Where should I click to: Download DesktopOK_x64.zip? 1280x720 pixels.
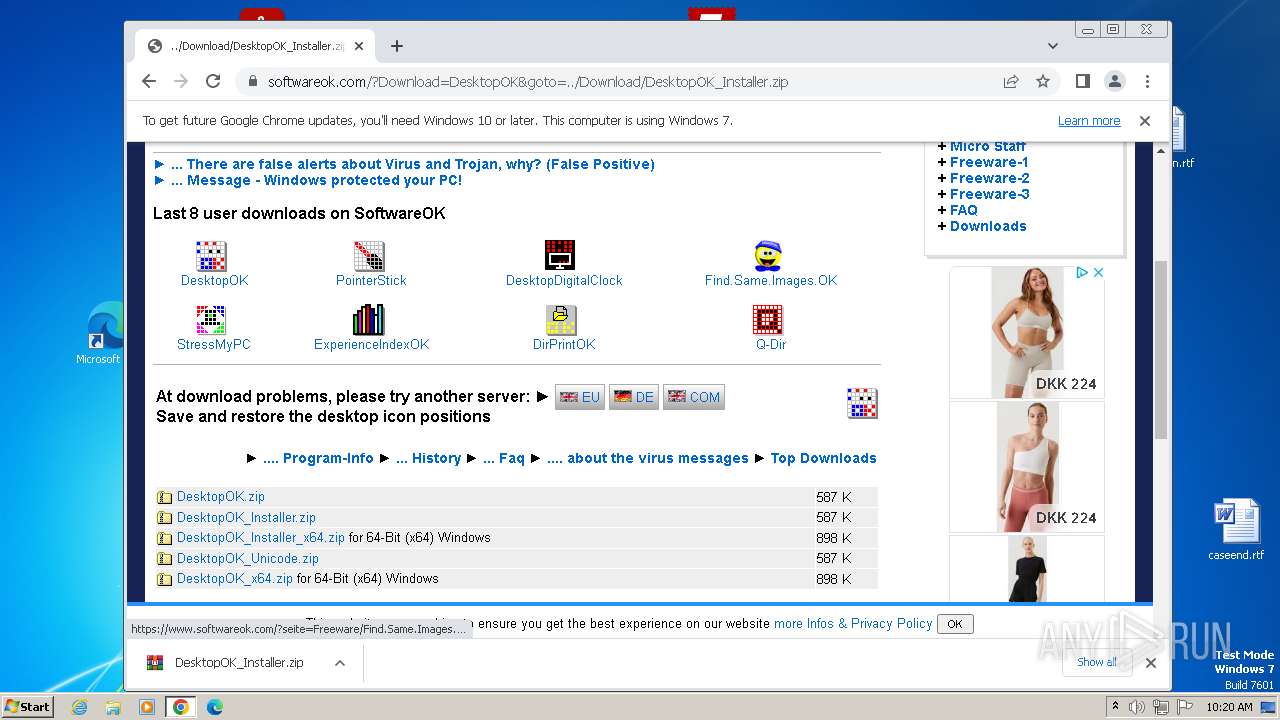pos(235,579)
